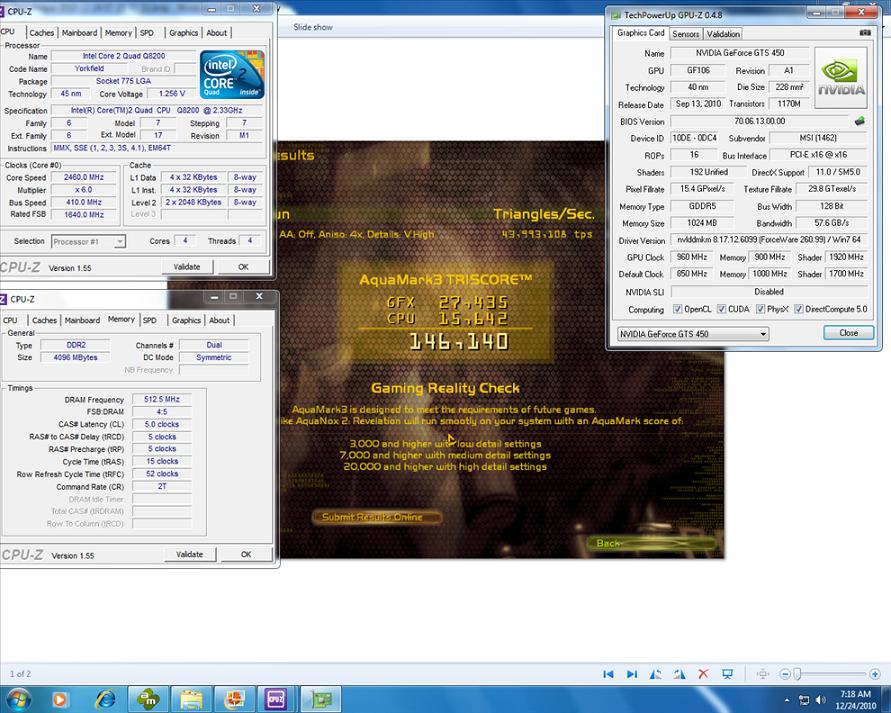
Task: Open the network tray icon
Action: [804, 700]
